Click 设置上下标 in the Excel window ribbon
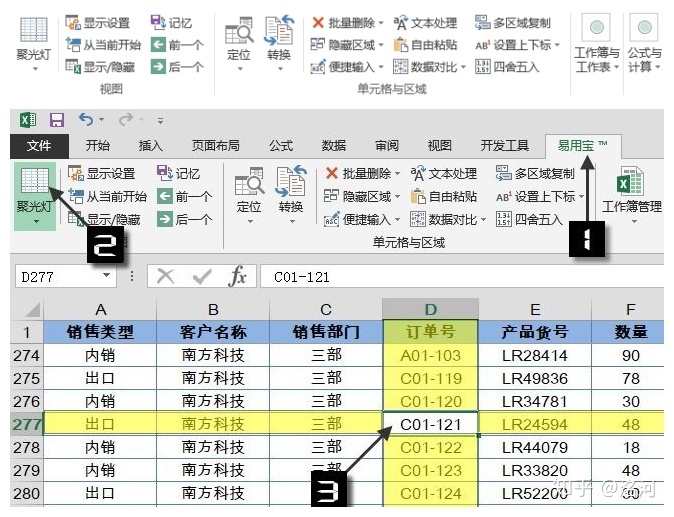 coord(539,197)
